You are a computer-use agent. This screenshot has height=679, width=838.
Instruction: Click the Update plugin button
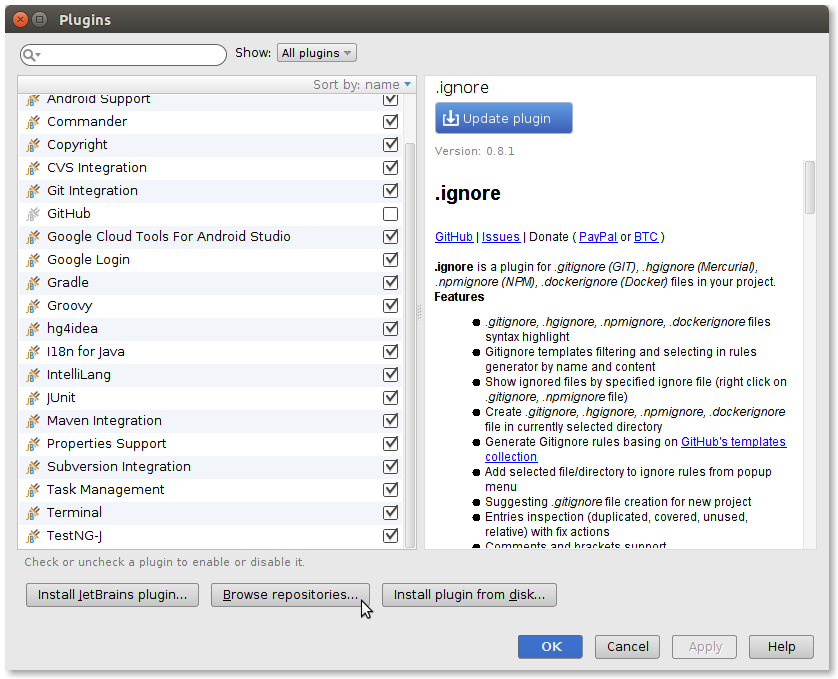click(x=503, y=118)
